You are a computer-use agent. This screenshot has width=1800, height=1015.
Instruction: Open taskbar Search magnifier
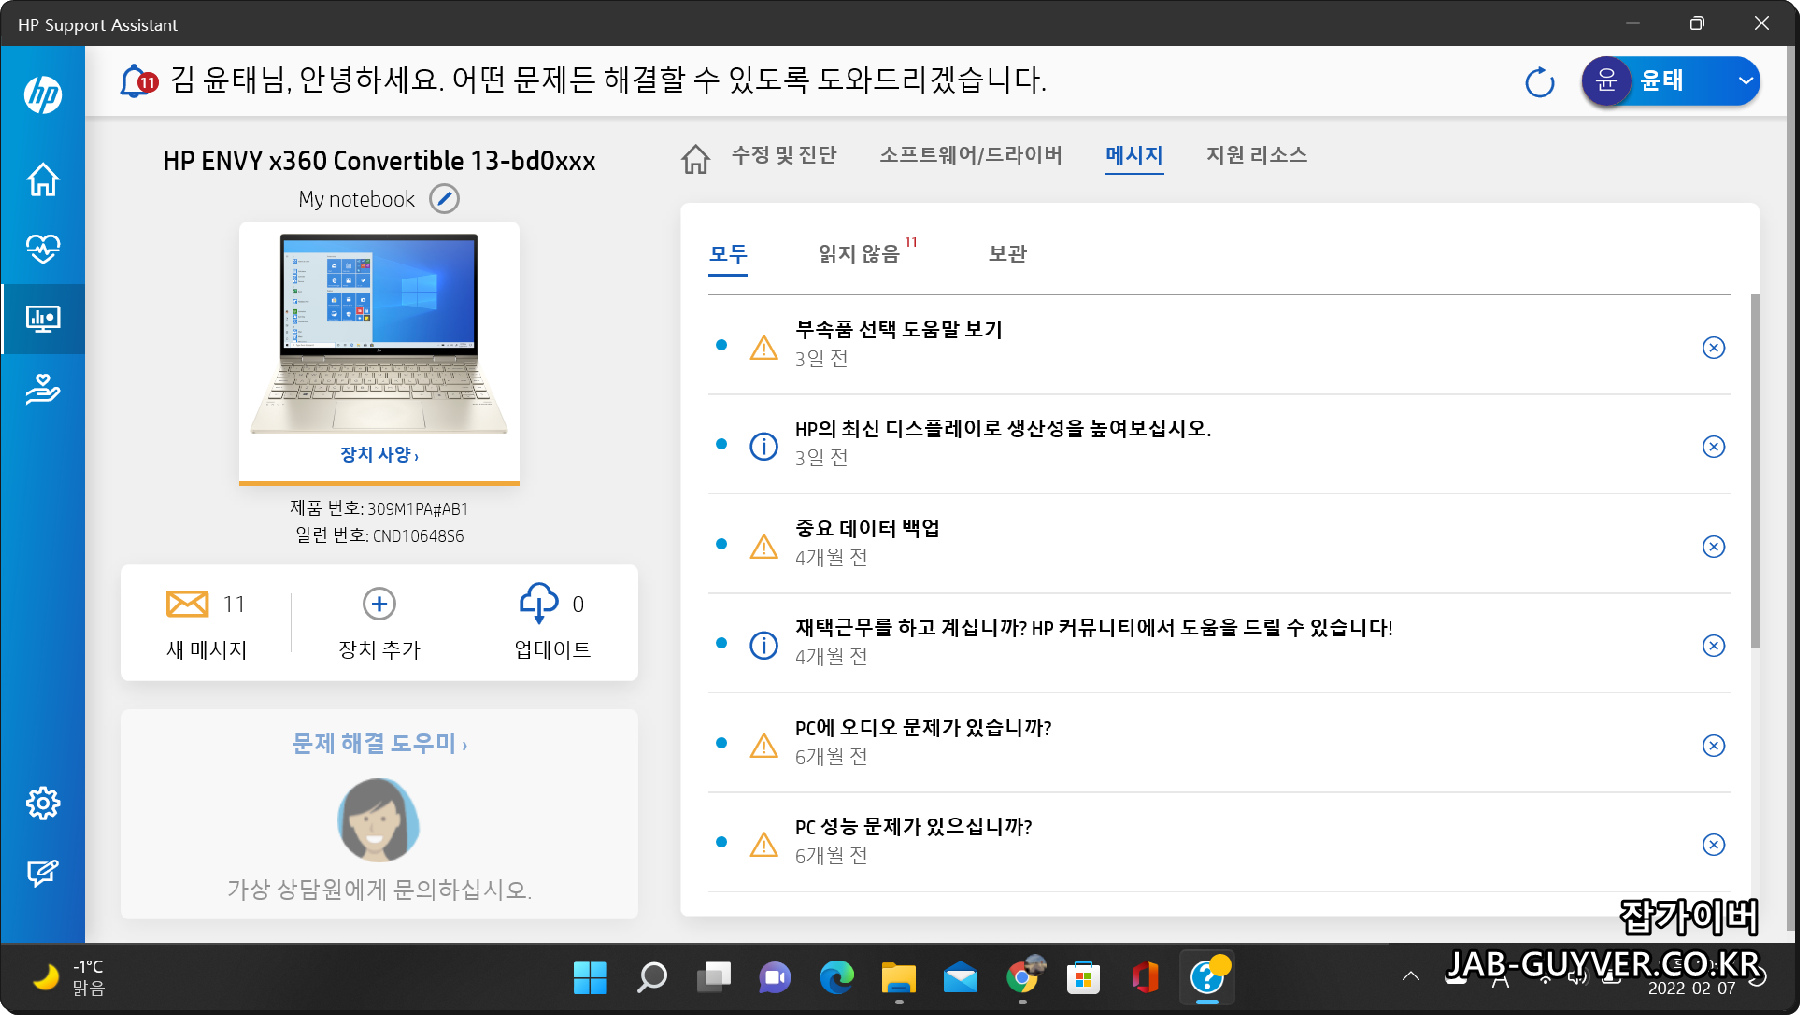click(652, 977)
